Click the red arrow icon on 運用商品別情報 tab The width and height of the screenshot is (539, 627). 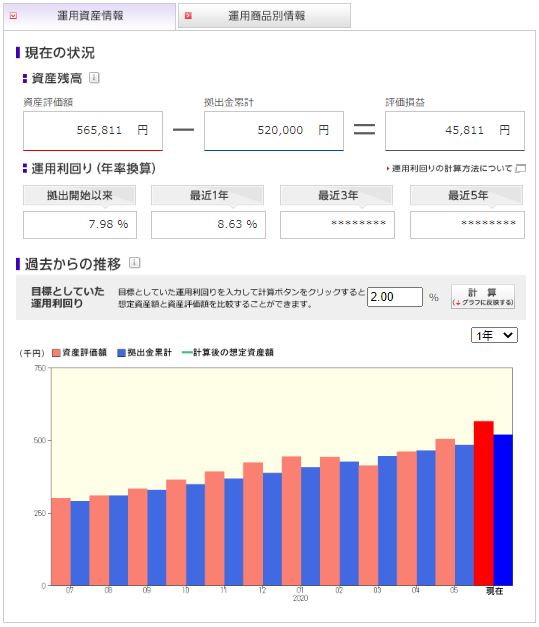pos(188,16)
